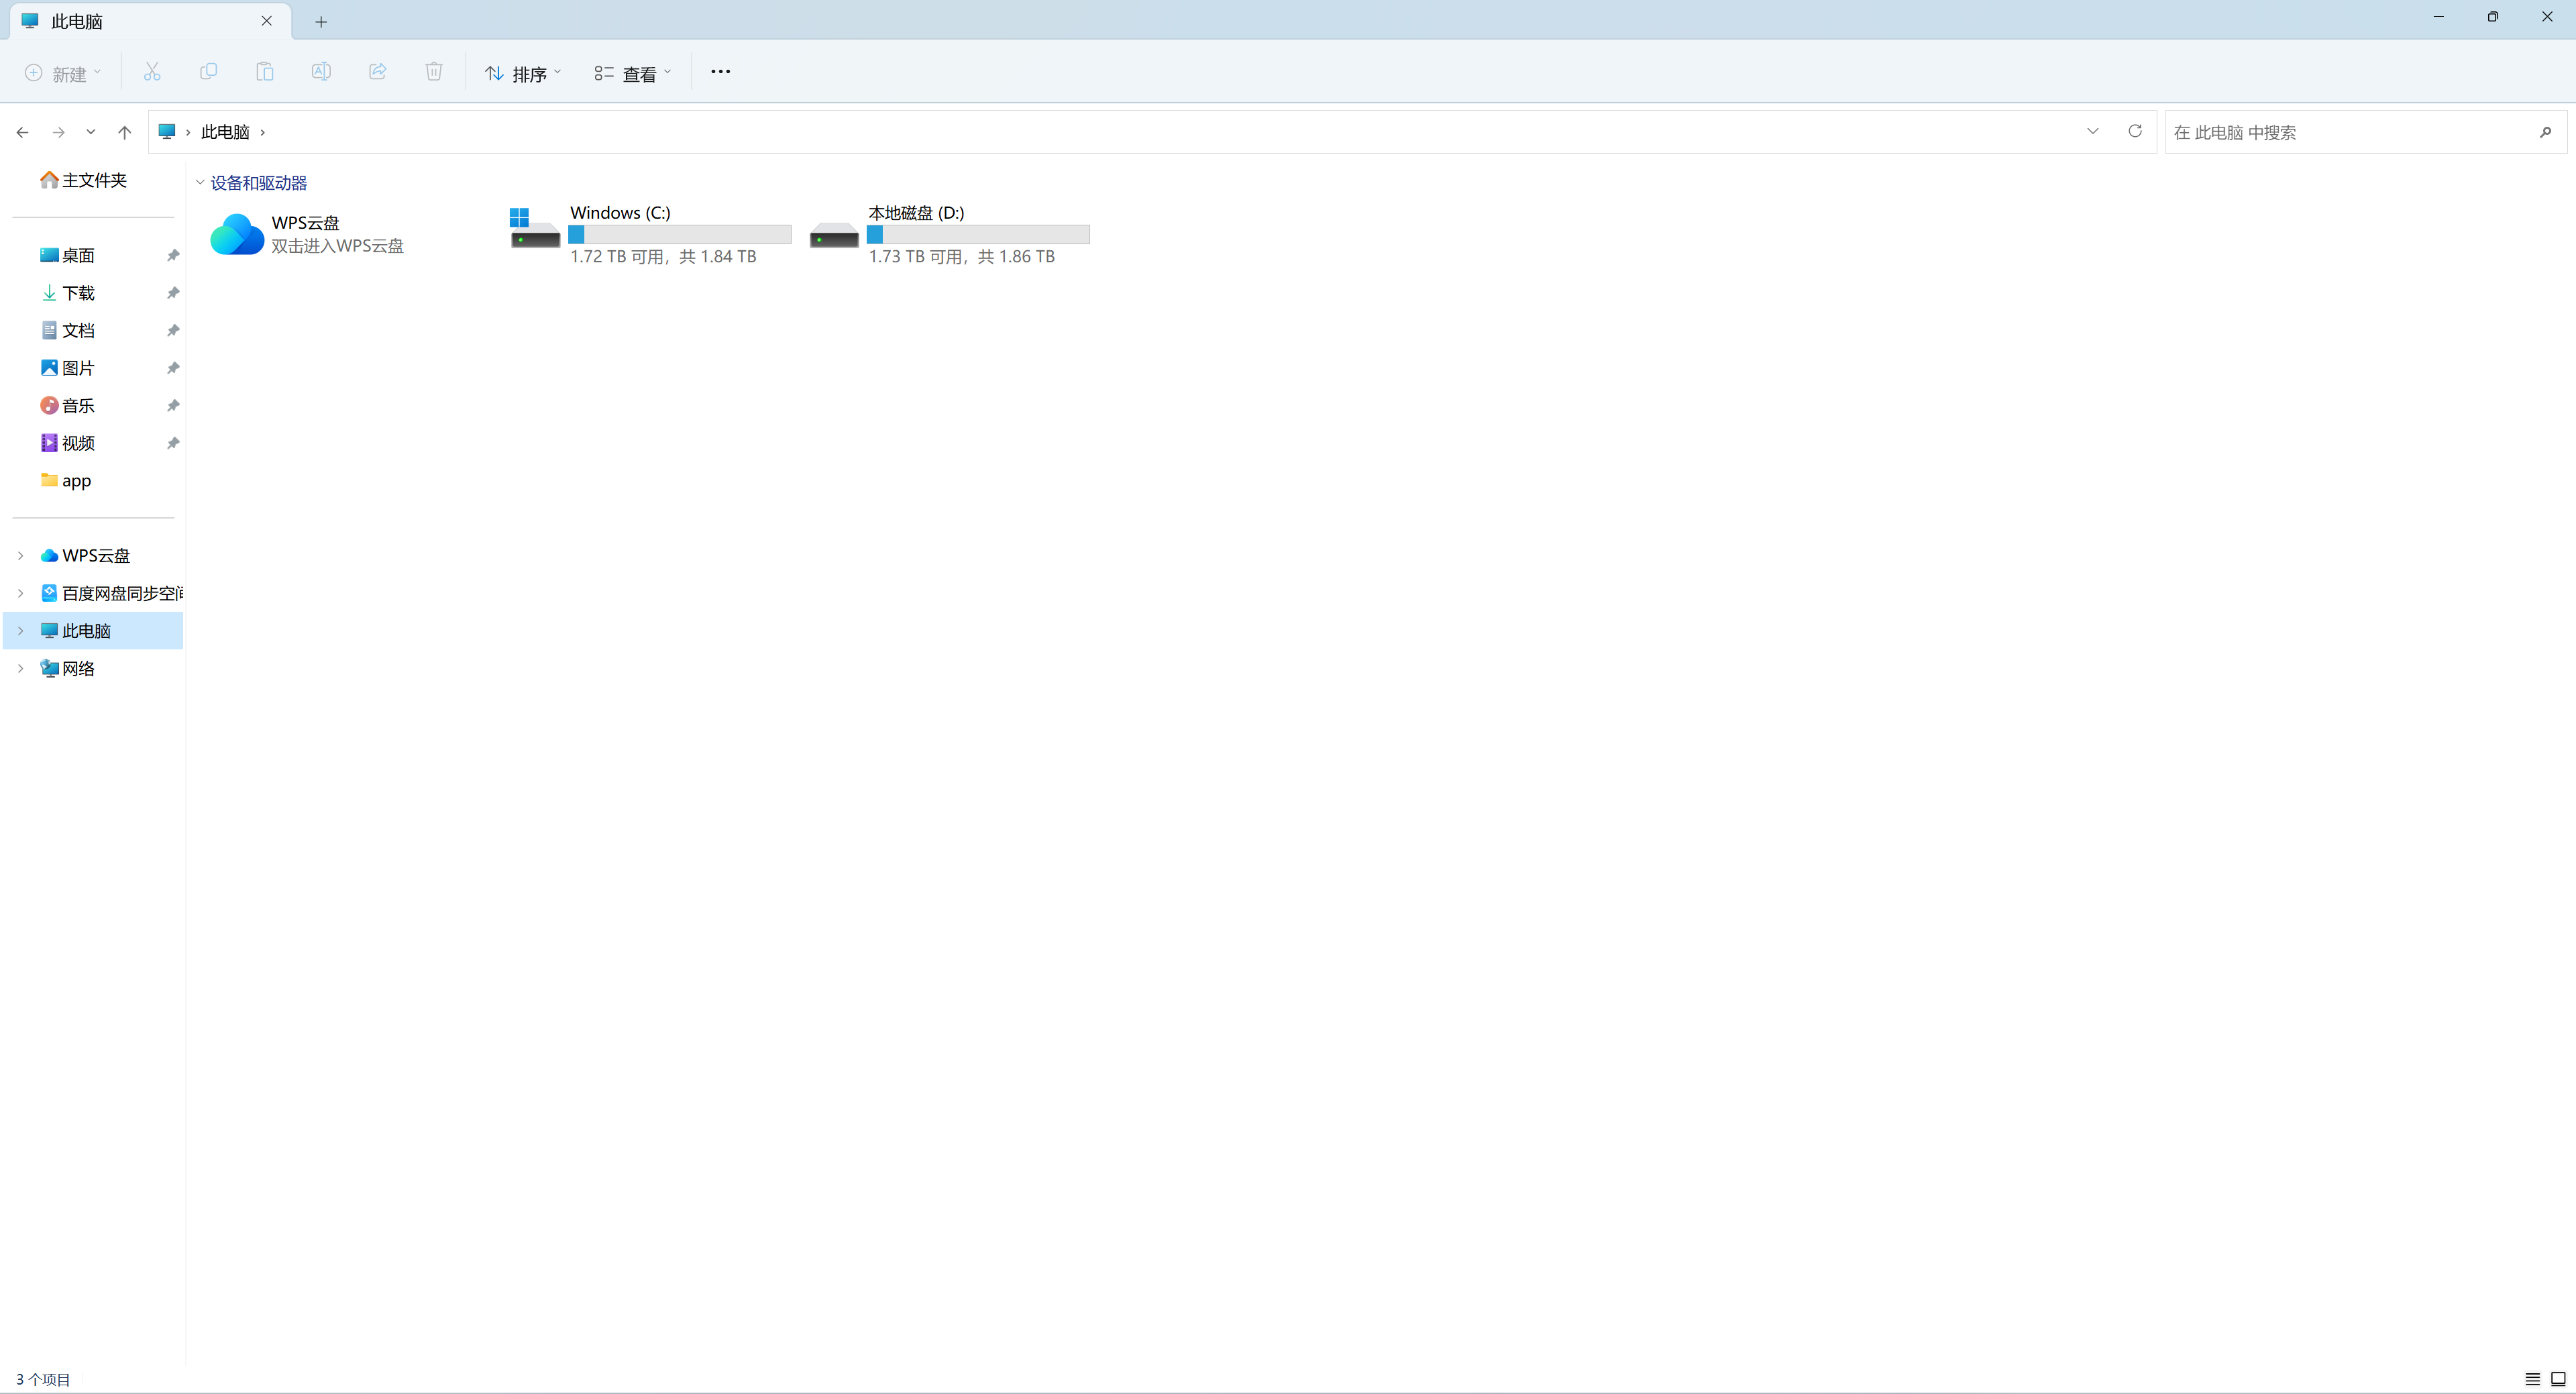Refresh the 此电脑 folder view

(2135, 131)
